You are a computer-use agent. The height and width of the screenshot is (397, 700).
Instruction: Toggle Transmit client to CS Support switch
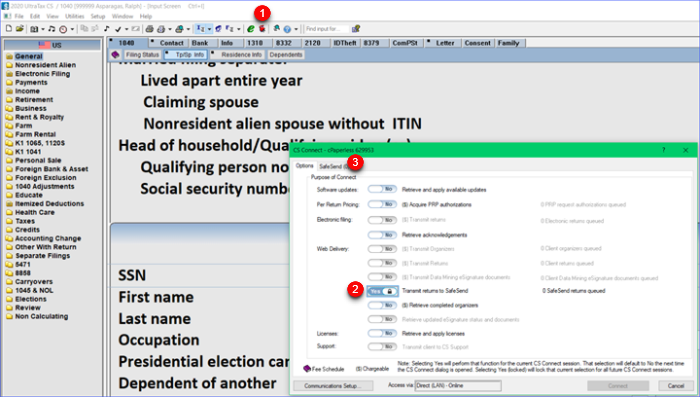tap(382, 347)
